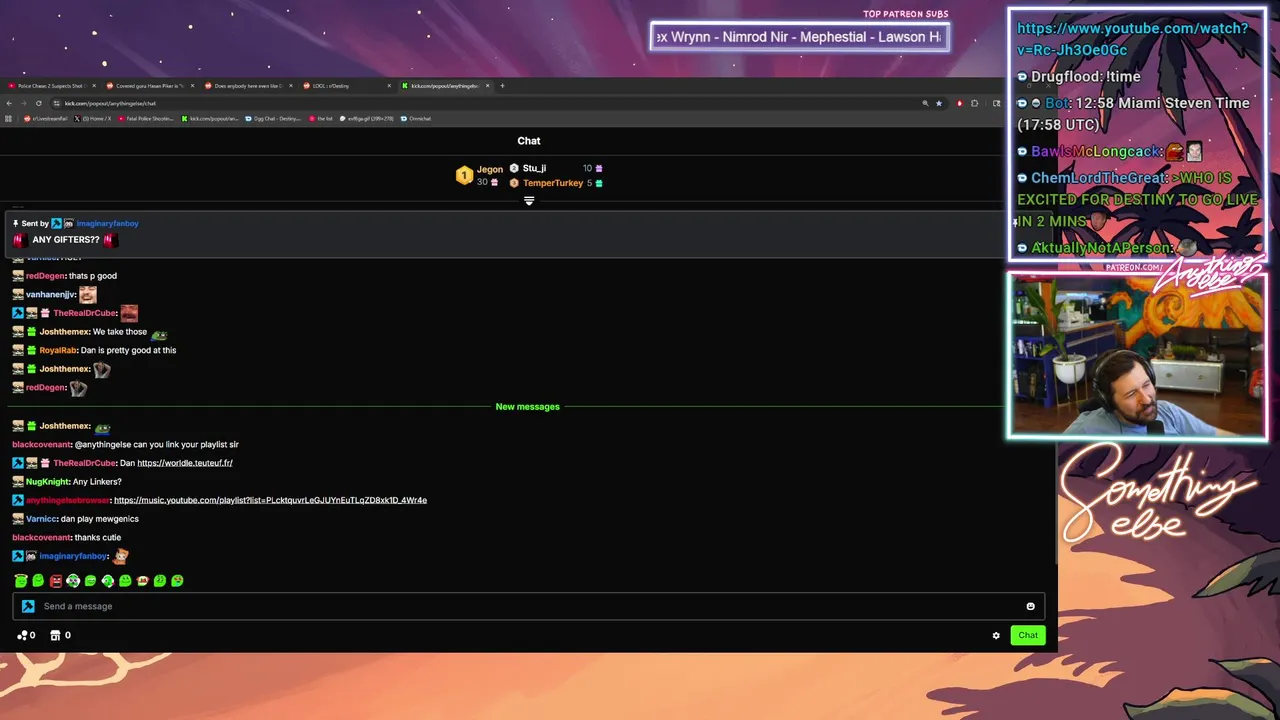Click the green Chat send button
1280x720 pixels.
click(x=1028, y=635)
